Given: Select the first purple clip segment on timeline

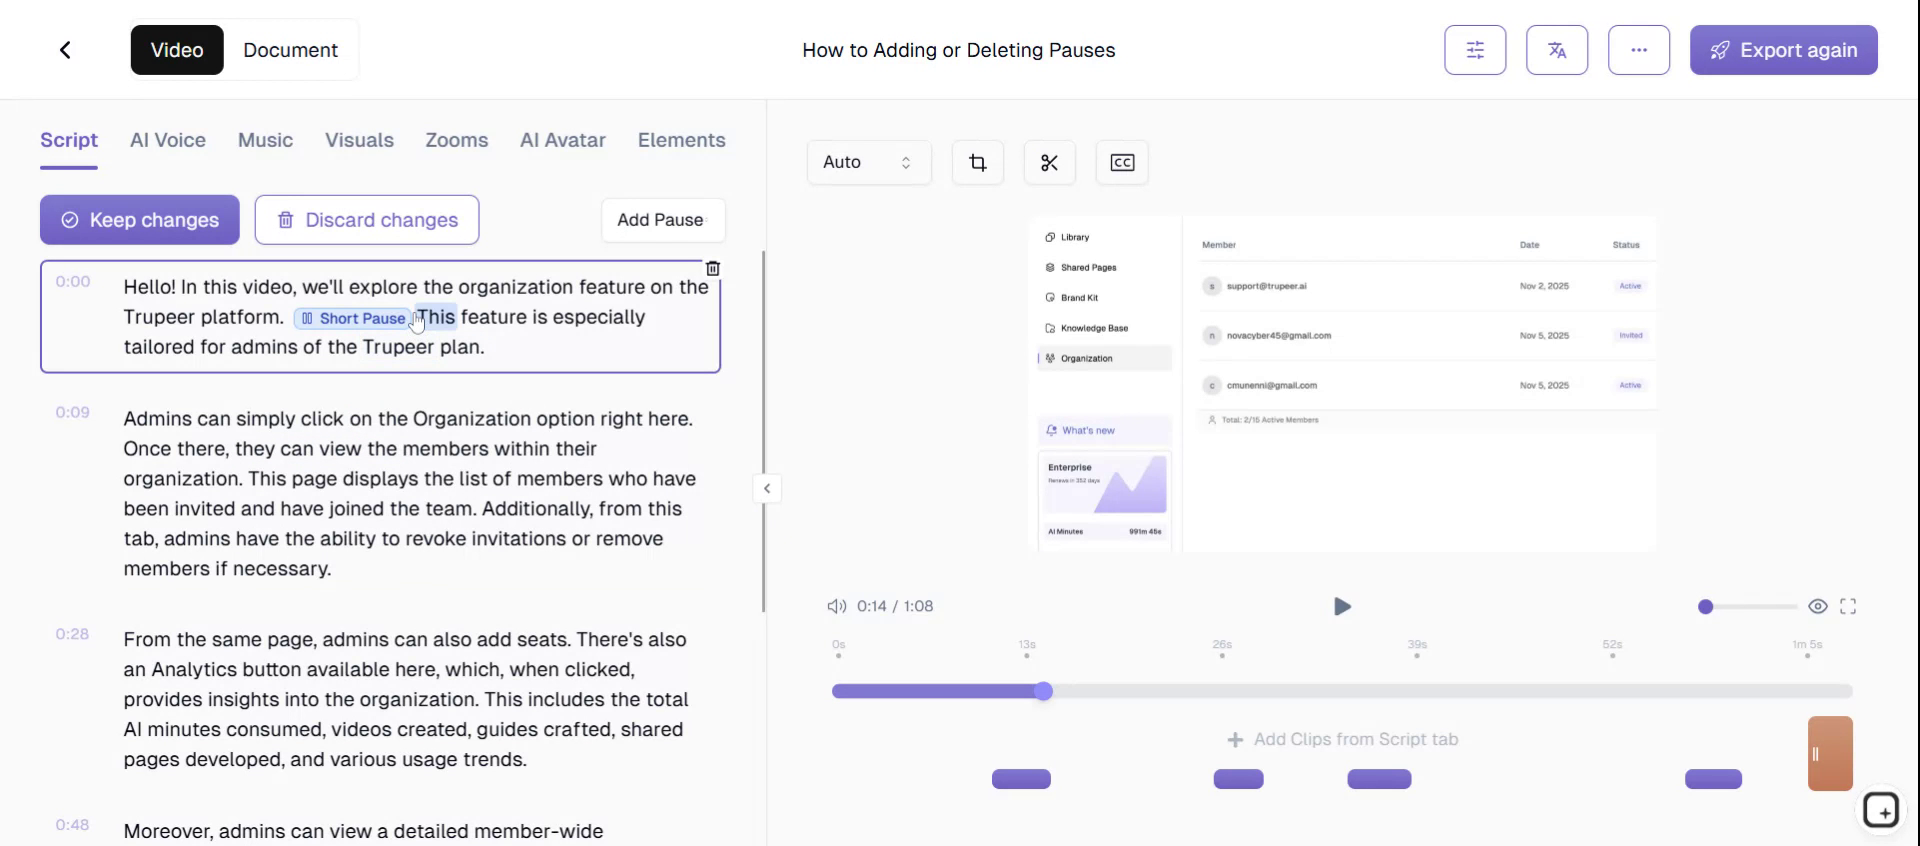Looking at the screenshot, I should (x=1021, y=779).
